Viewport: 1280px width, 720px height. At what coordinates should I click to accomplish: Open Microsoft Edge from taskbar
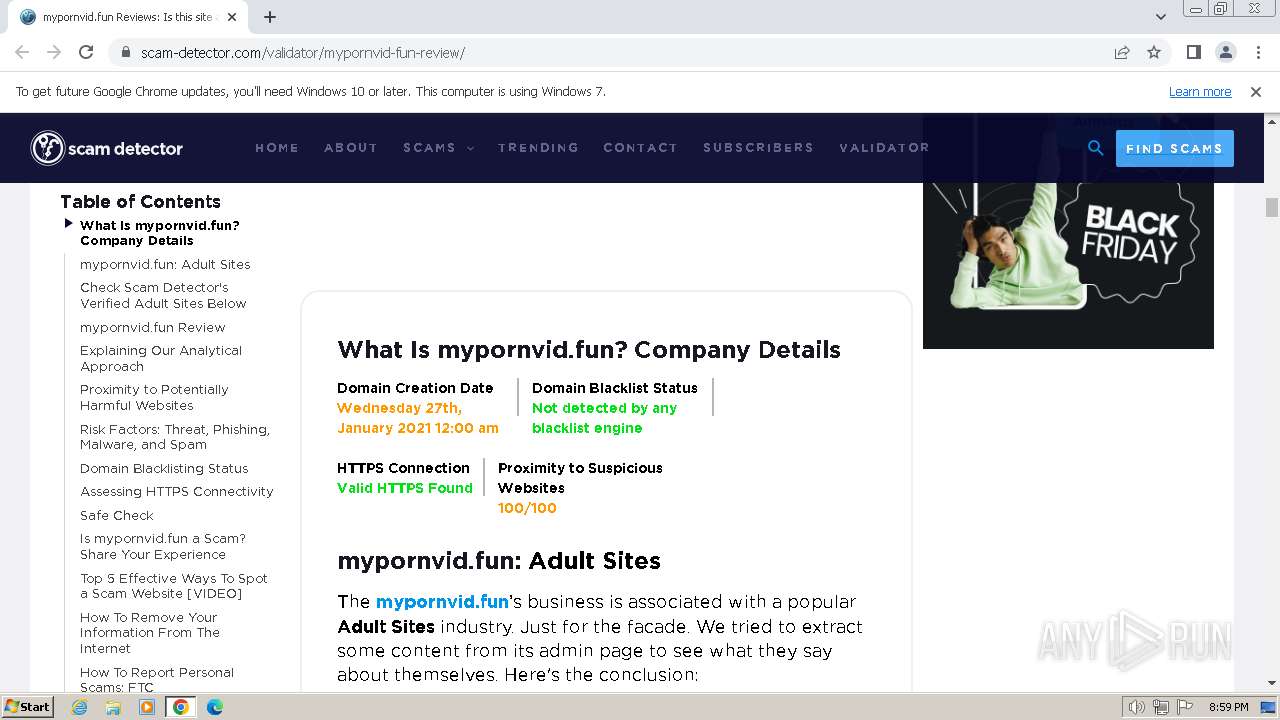214,707
